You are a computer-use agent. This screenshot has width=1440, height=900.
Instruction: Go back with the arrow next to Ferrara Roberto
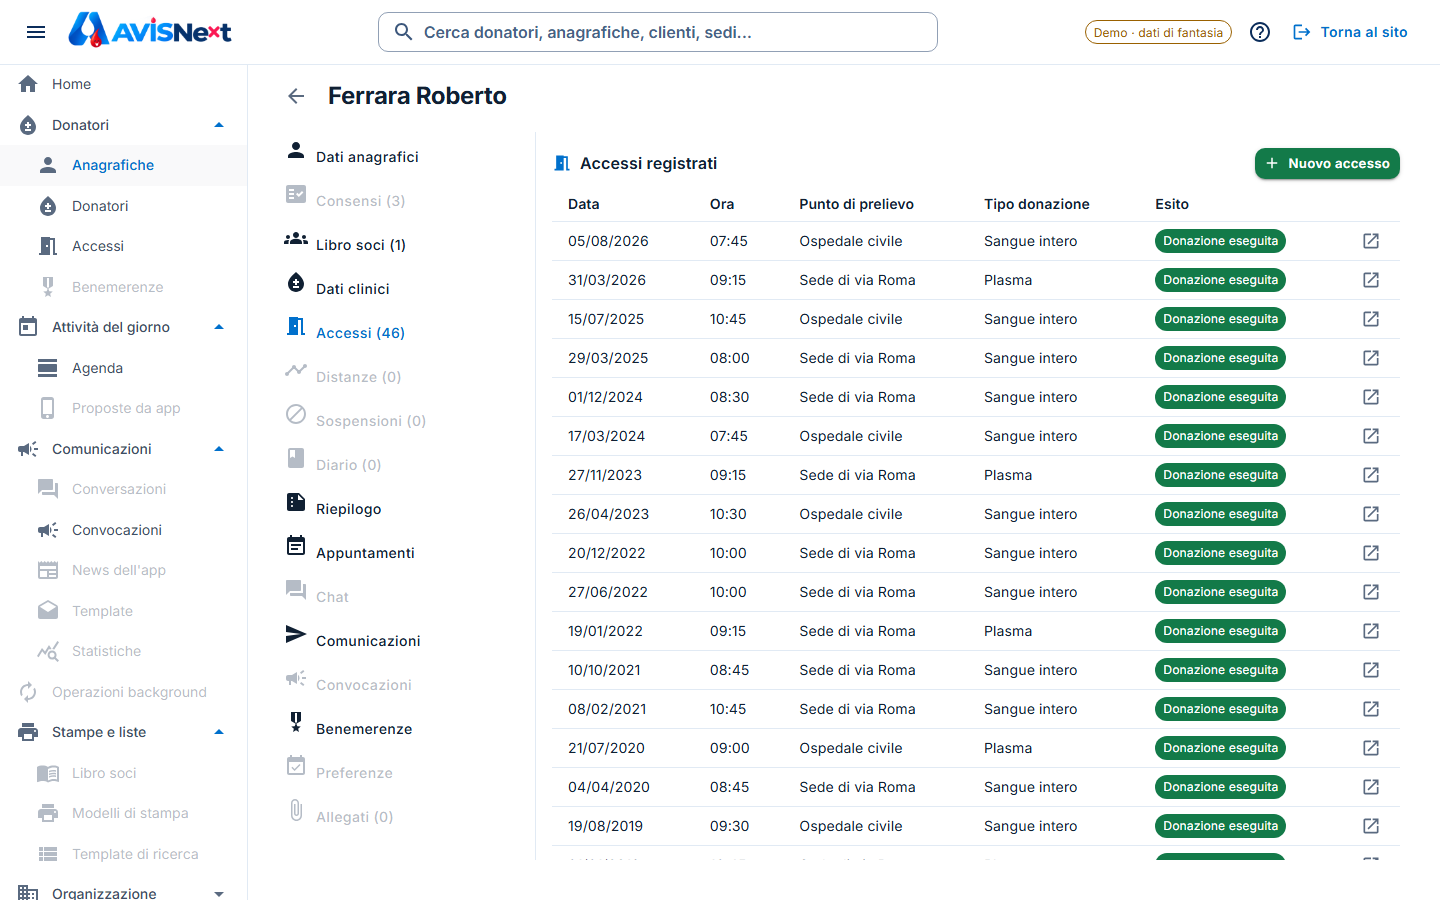[x=296, y=96]
